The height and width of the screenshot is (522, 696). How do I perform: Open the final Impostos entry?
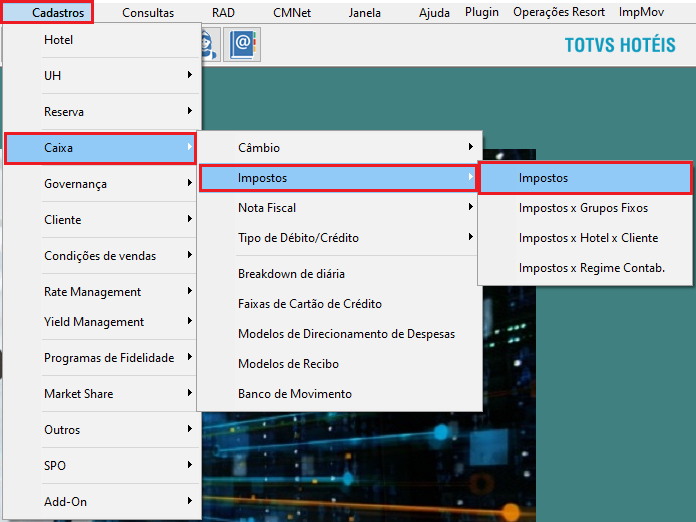(585, 178)
